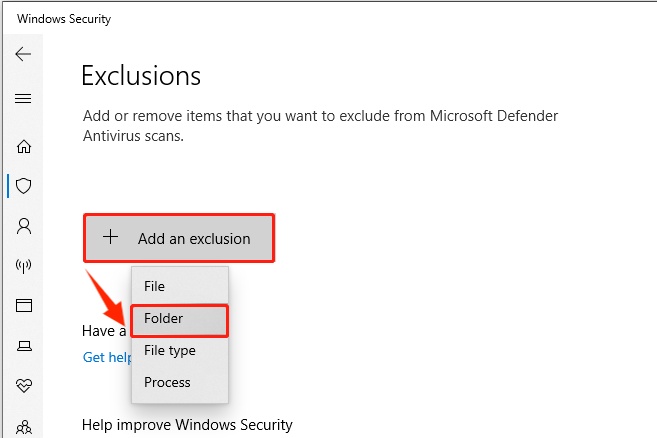
Task: Open Device performance & health heart icon
Action: [x=24, y=385]
